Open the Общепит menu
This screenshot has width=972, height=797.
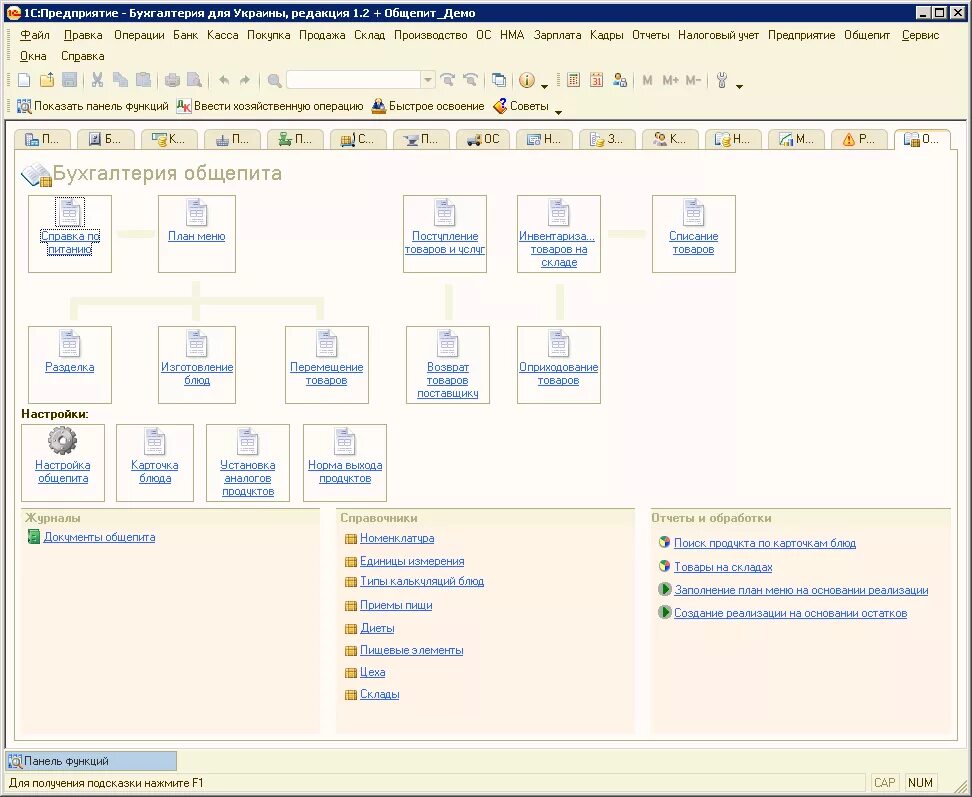(867, 35)
